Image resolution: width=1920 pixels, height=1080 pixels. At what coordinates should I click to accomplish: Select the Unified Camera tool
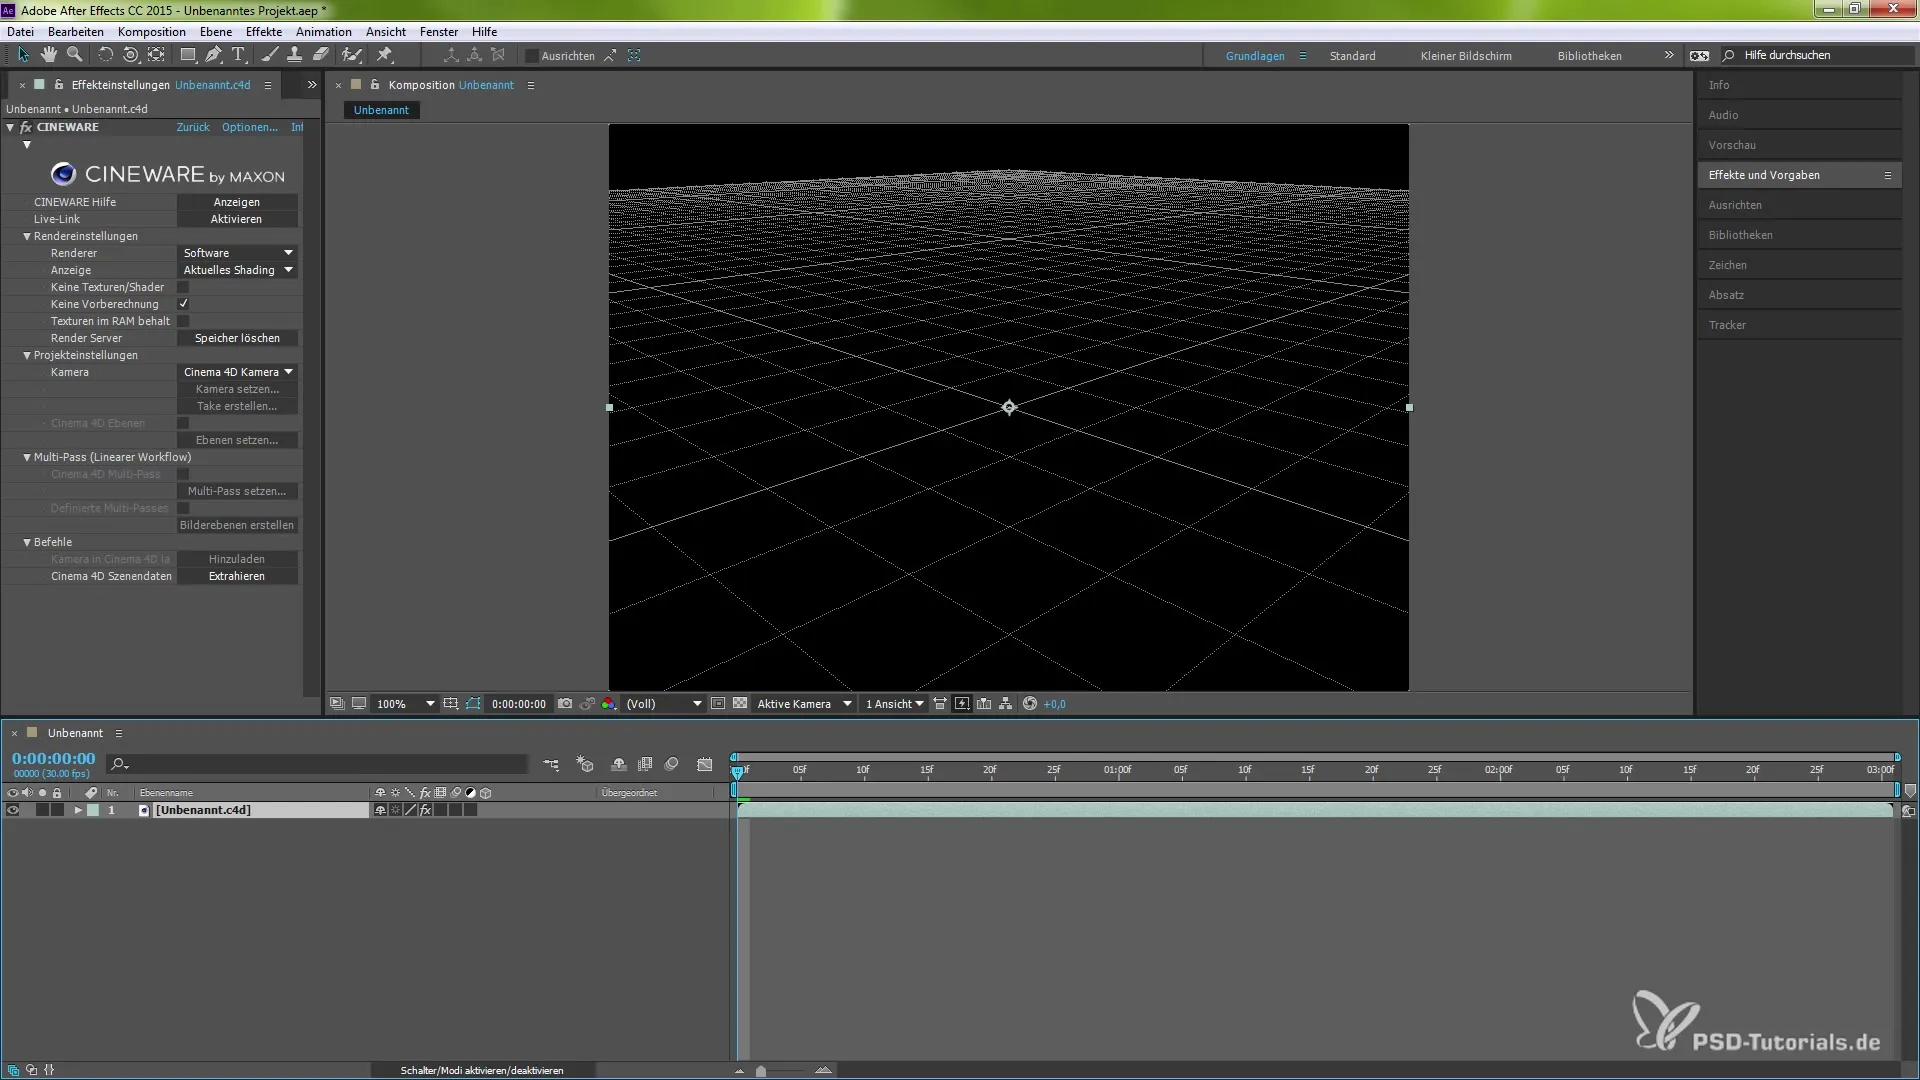(130, 55)
